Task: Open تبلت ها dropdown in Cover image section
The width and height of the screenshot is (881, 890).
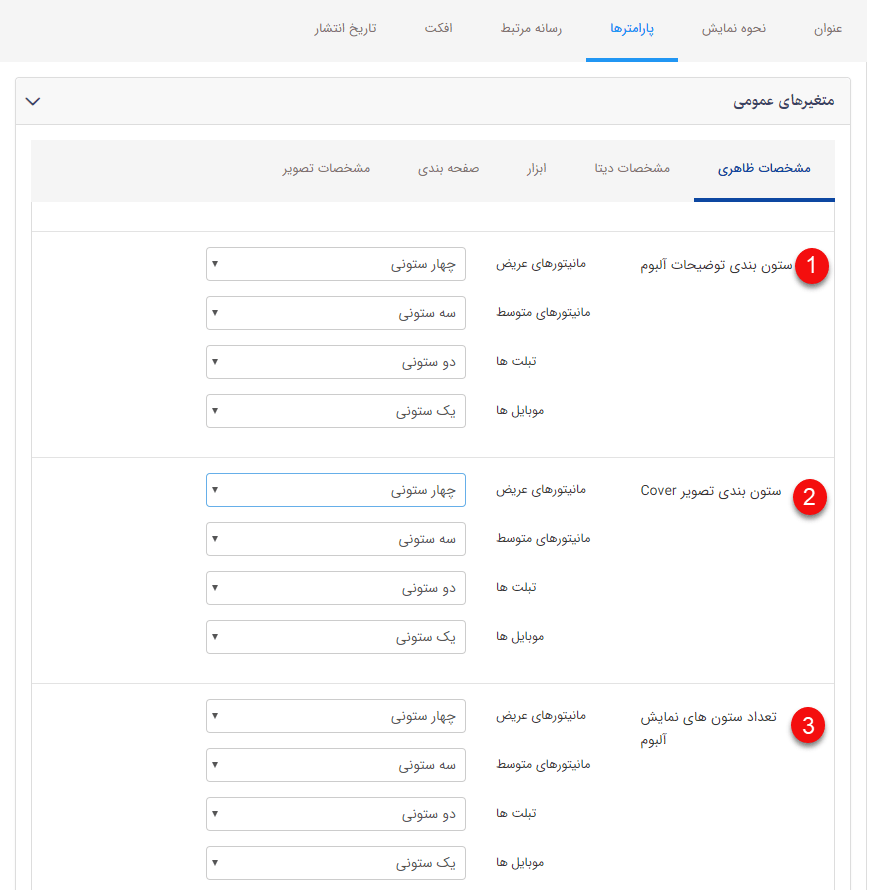Action: pyautogui.click(x=335, y=588)
